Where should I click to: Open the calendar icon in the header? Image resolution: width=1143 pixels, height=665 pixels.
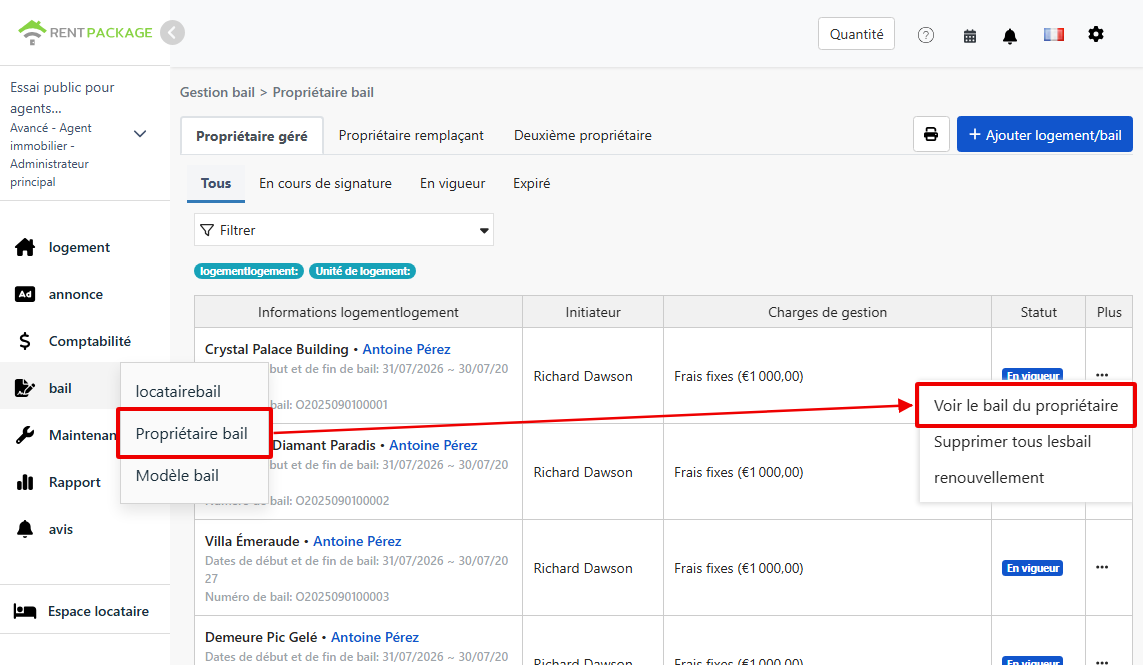(970, 36)
